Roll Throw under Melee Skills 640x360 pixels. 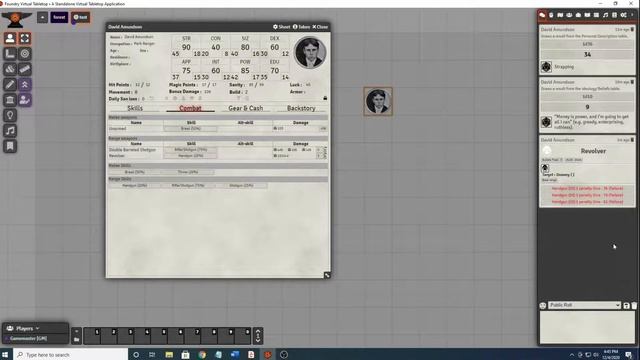(x=187, y=172)
